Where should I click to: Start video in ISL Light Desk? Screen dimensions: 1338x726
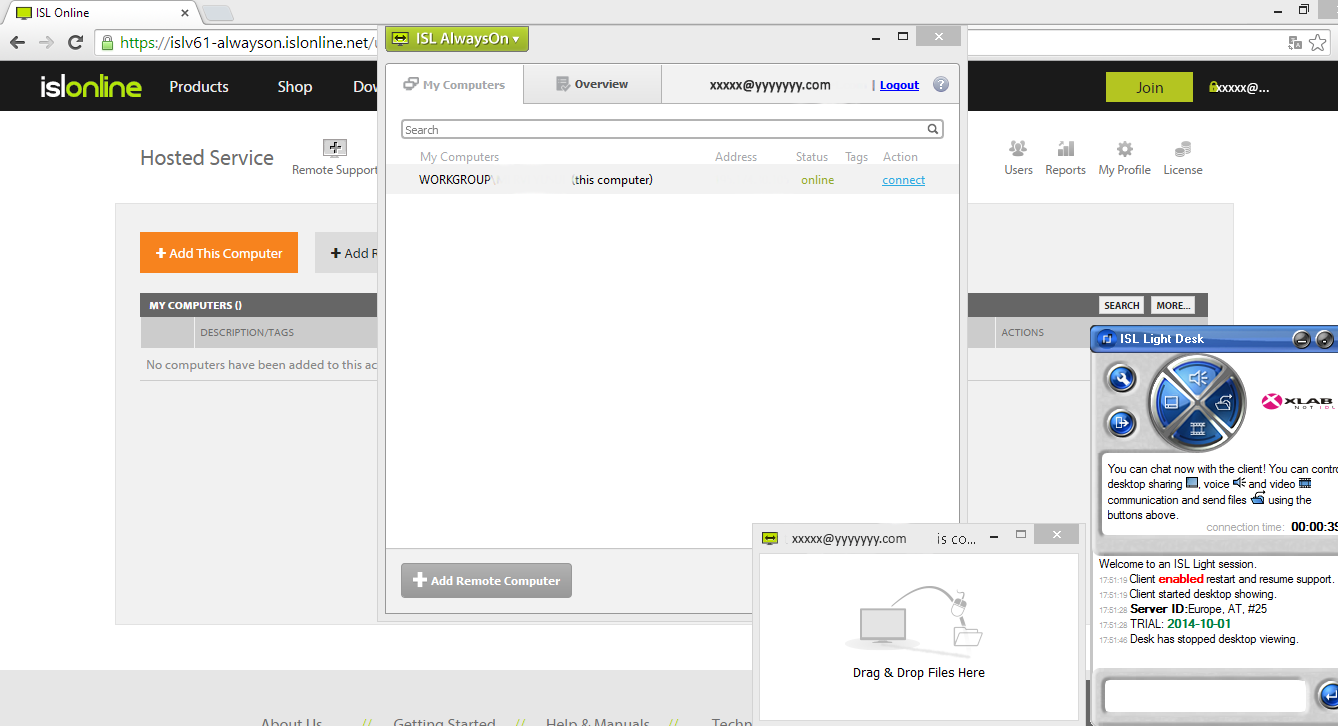1198,430
